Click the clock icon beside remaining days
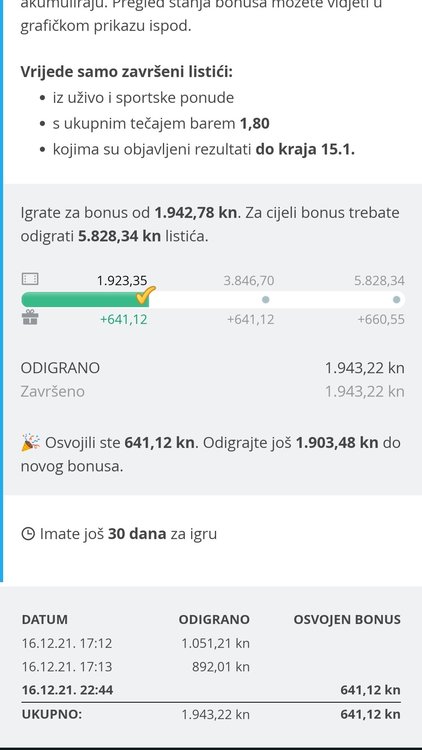 tap(28, 533)
